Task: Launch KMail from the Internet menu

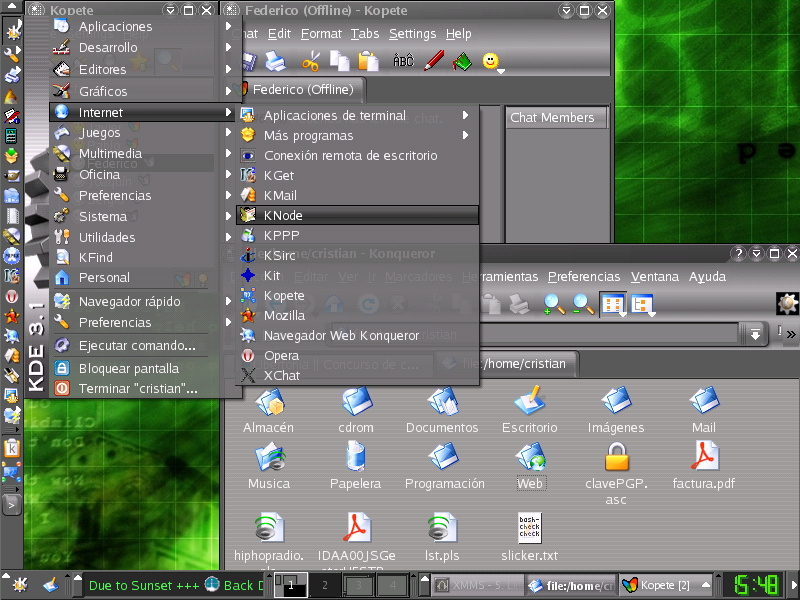Action: click(357, 195)
